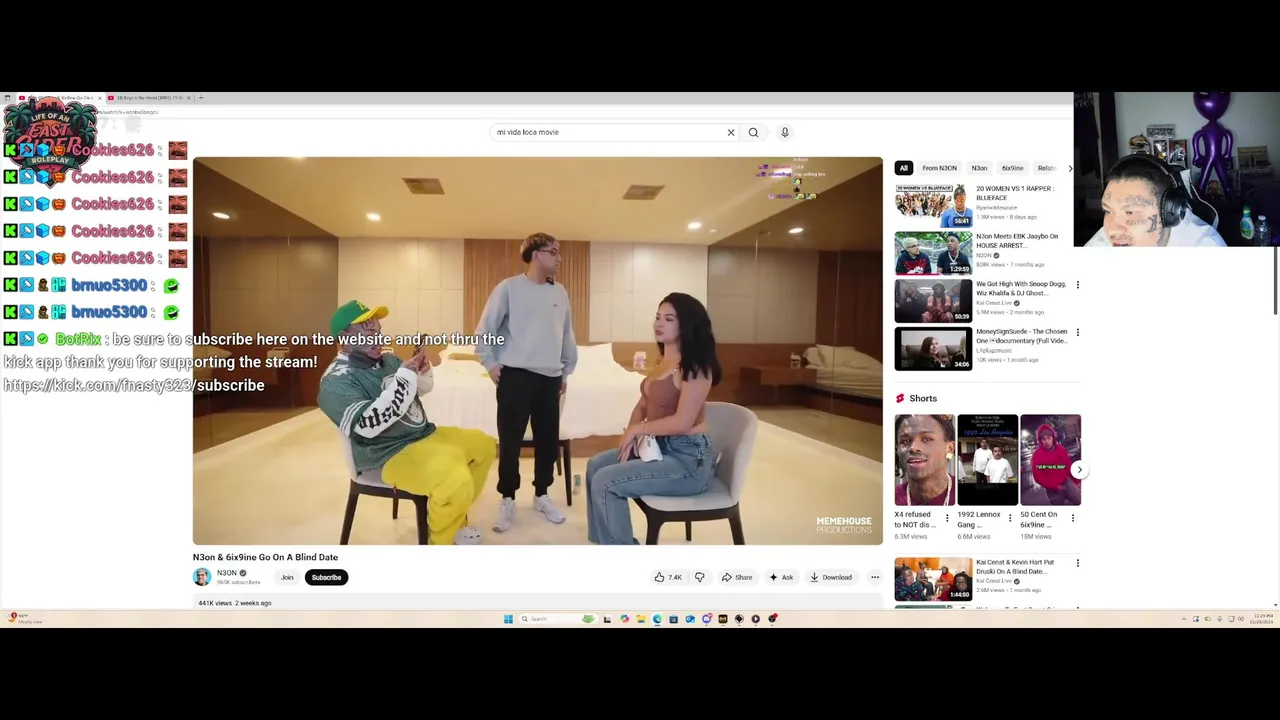Open N3on Meets EBK Jaaybo thumbnail
This screenshot has width=1280, height=720.
933,252
